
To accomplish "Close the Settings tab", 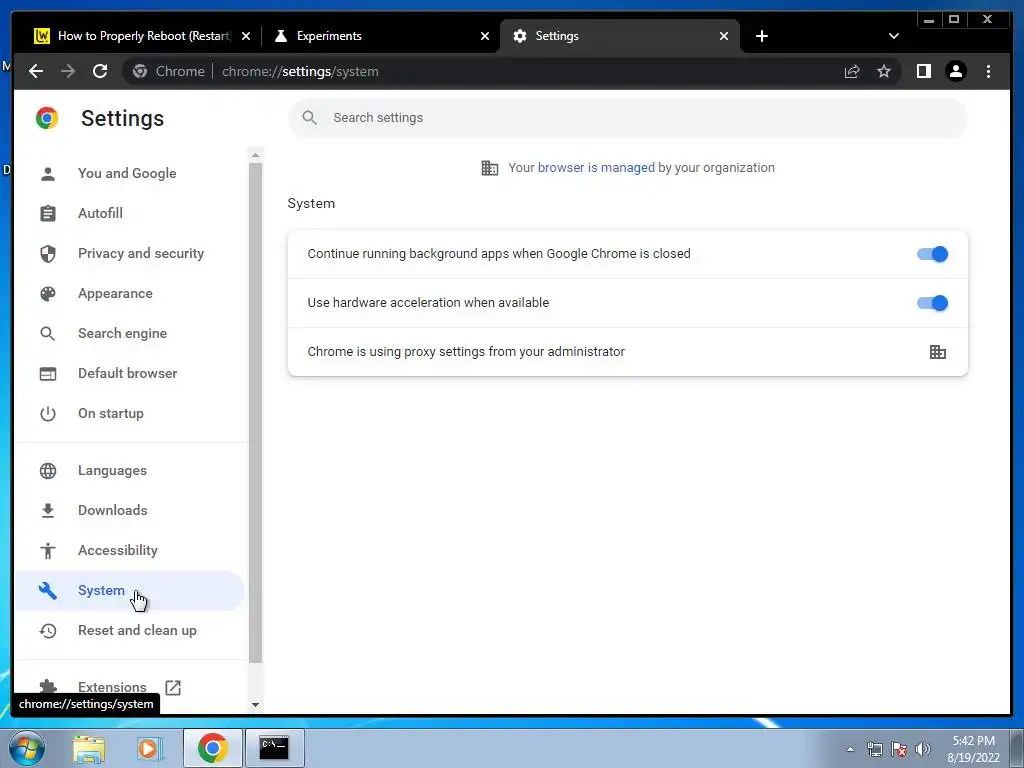I will point(724,36).
